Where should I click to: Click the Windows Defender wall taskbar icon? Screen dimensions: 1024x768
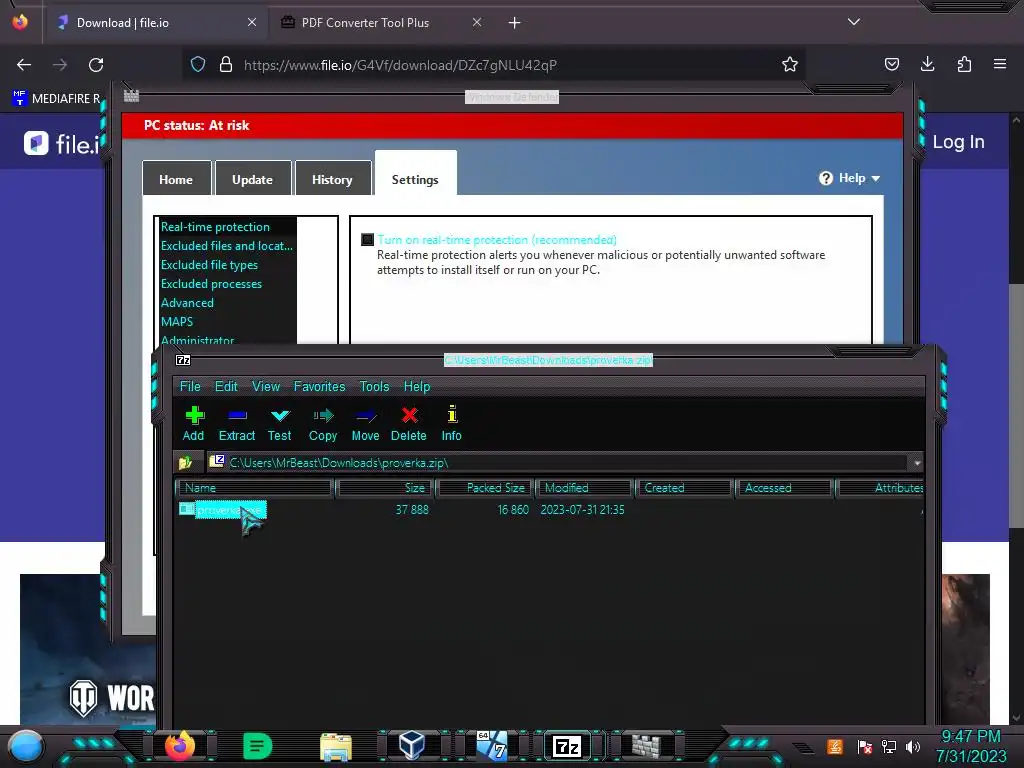[x=645, y=746]
